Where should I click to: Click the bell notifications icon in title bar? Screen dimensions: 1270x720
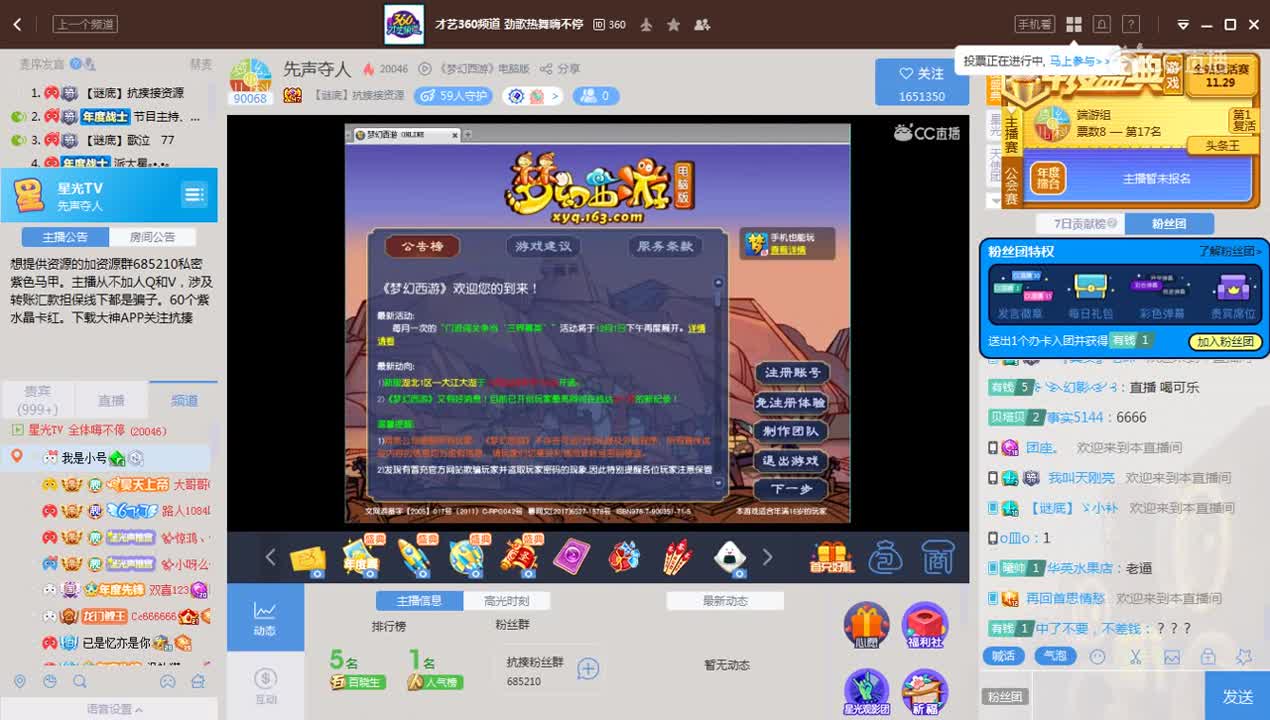(x=1102, y=24)
